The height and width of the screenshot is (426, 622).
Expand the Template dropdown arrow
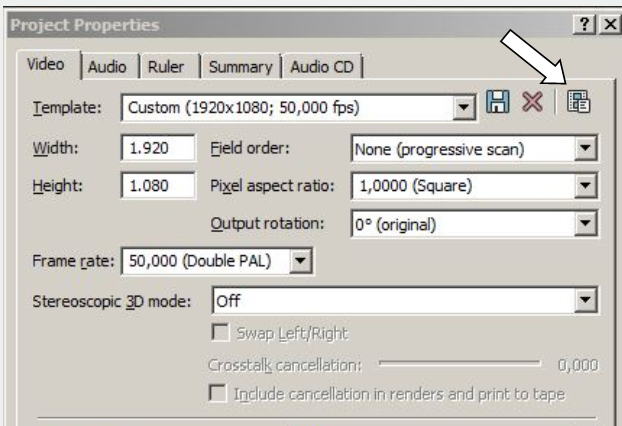coord(464,107)
